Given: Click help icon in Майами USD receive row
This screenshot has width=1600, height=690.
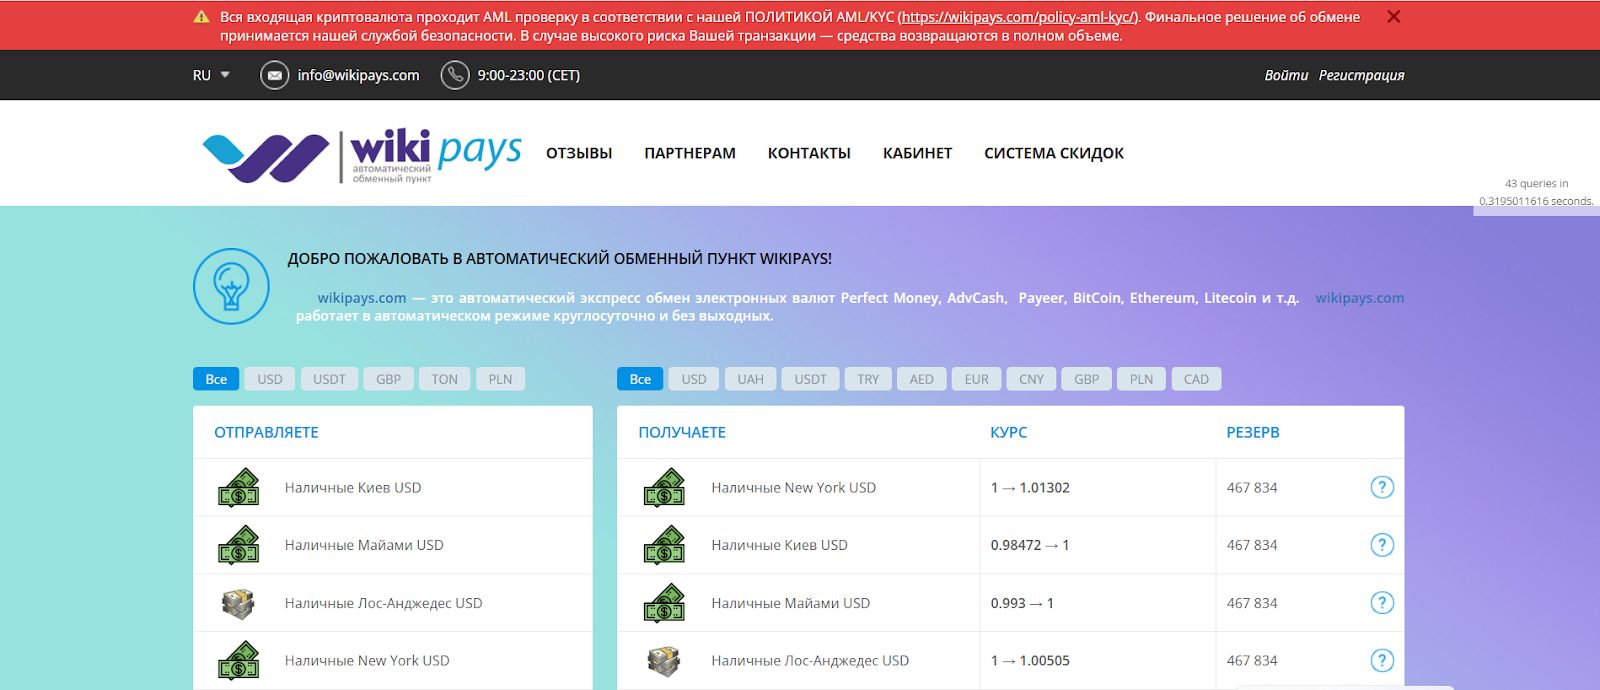Looking at the screenshot, I should tap(1382, 603).
